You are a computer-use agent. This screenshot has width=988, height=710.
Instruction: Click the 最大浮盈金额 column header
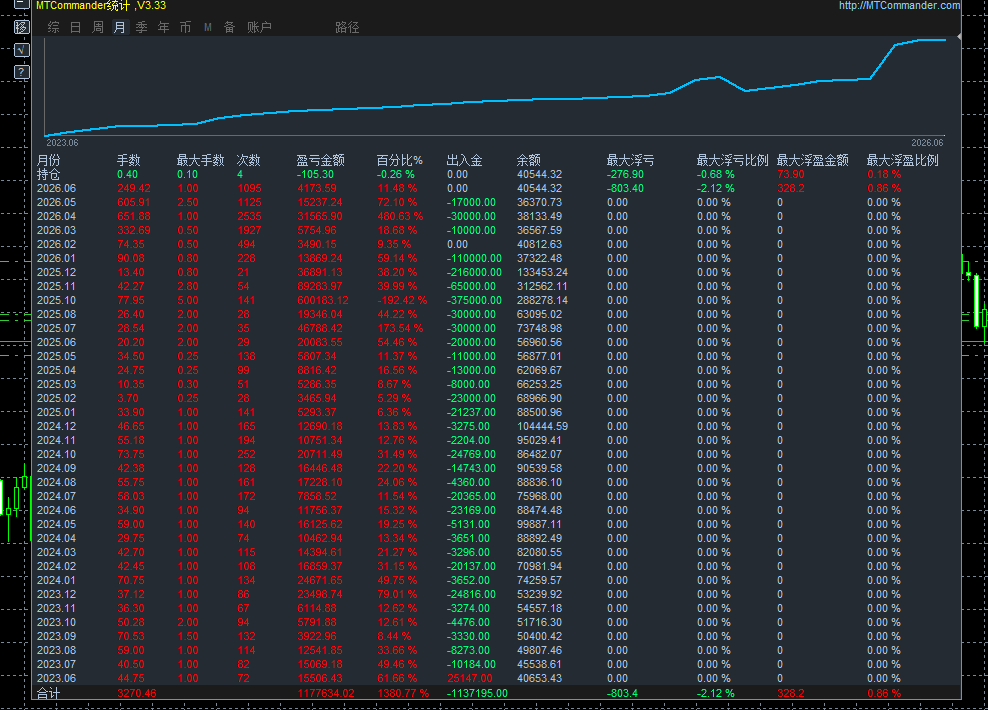click(x=812, y=160)
